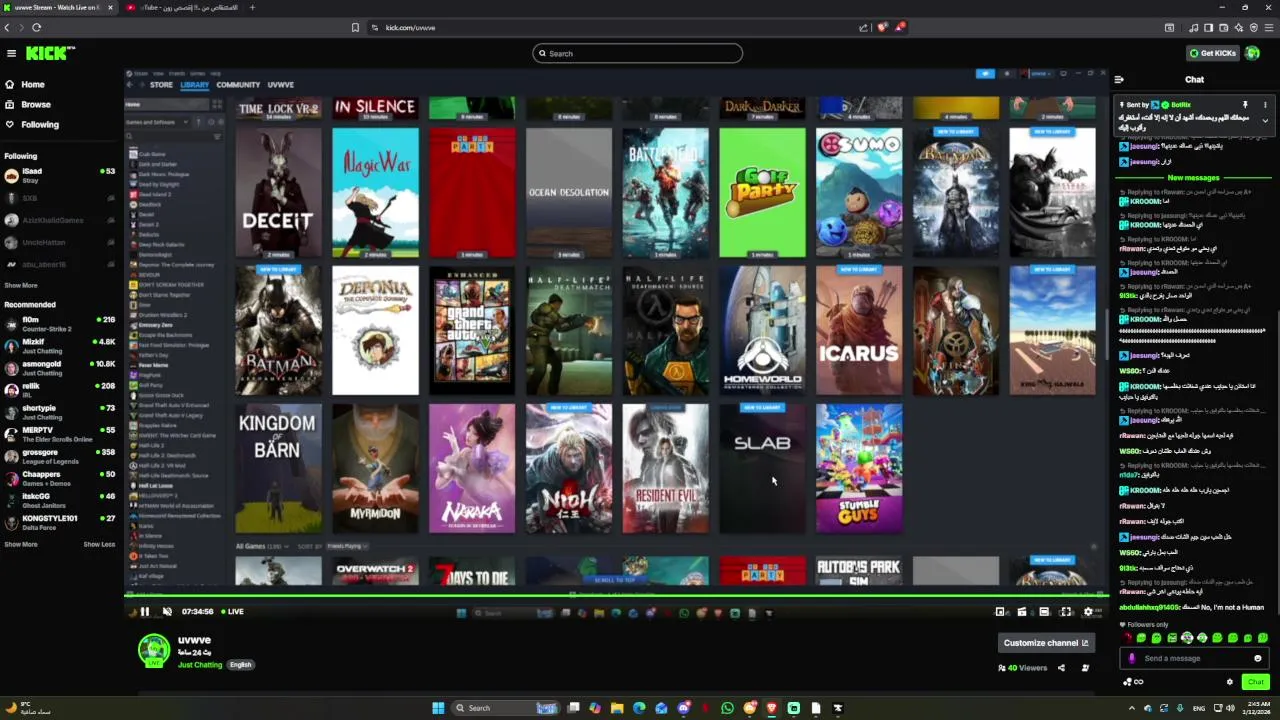Open recommended channel asmongold

click(60, 368)
